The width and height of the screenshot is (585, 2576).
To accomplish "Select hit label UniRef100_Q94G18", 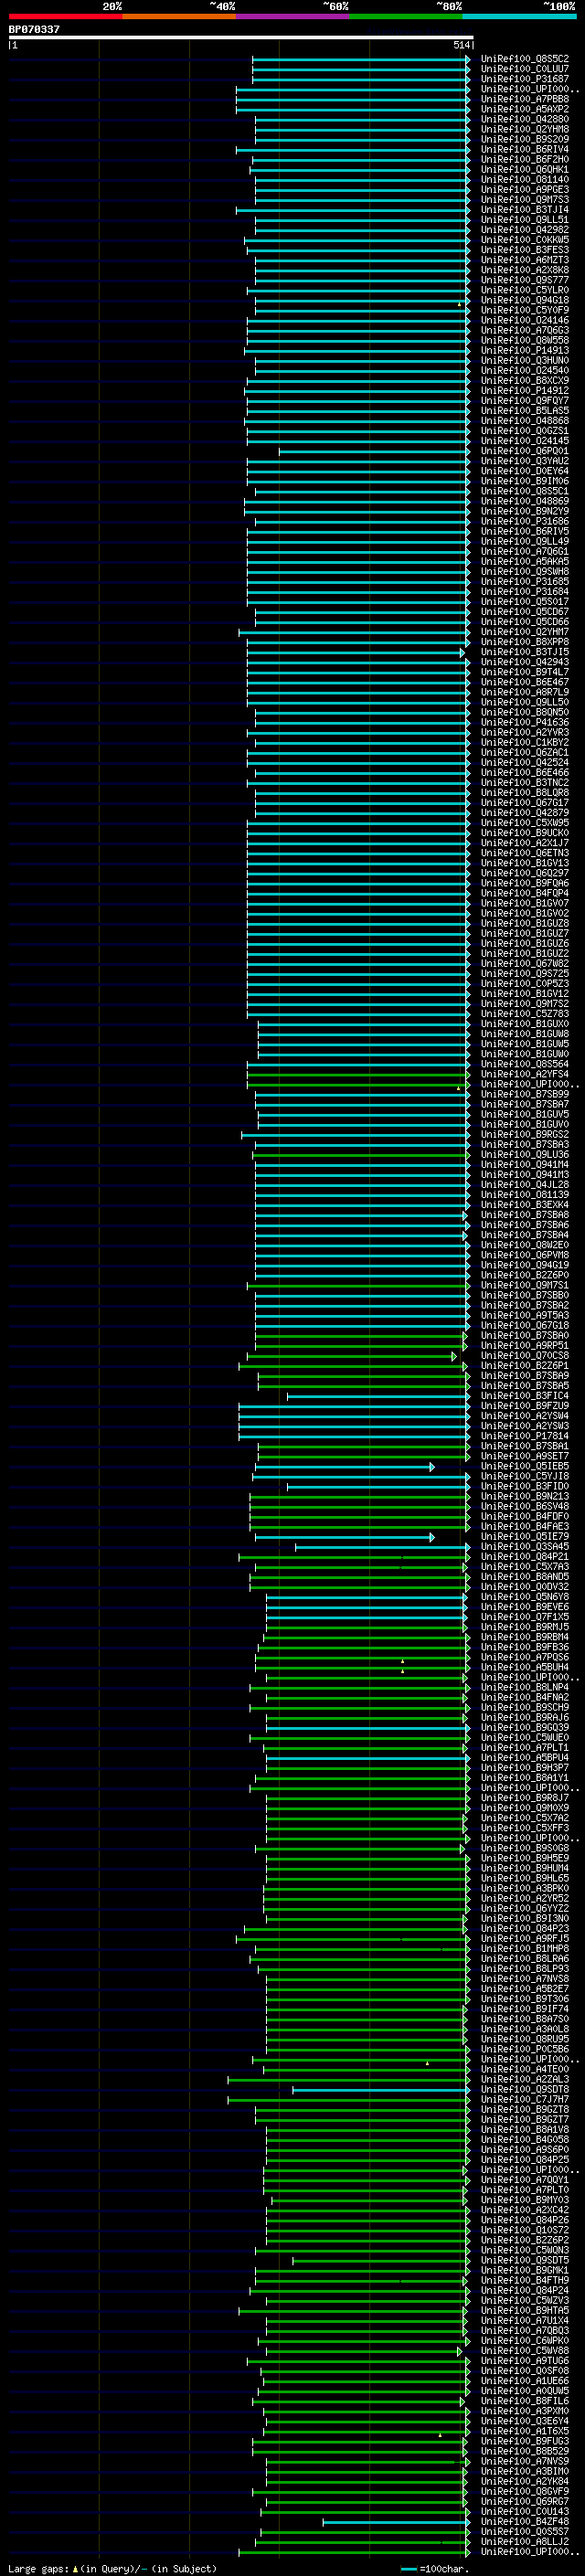I will click(525, 300).
